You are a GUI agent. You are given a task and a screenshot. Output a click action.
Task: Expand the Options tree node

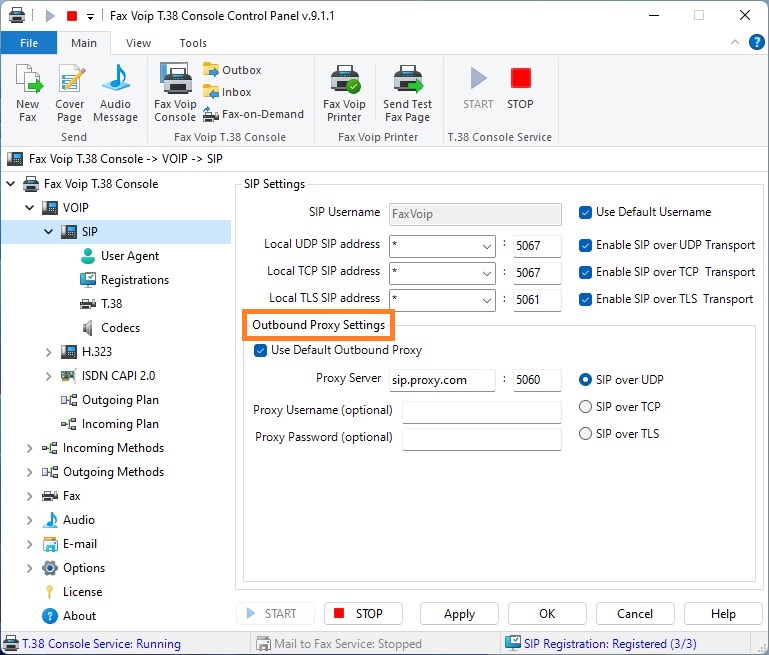[29, 568]
